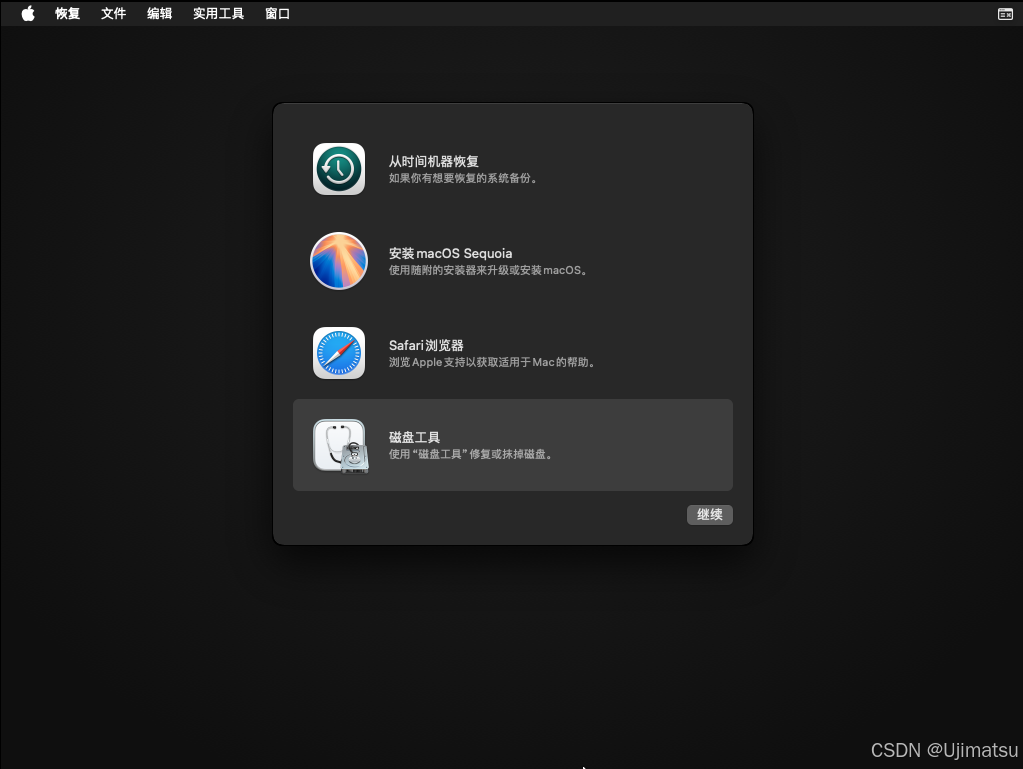Click description 使用“磁盘工具”修复或抹掉磁盘
1023x769 pixels.
470,454
